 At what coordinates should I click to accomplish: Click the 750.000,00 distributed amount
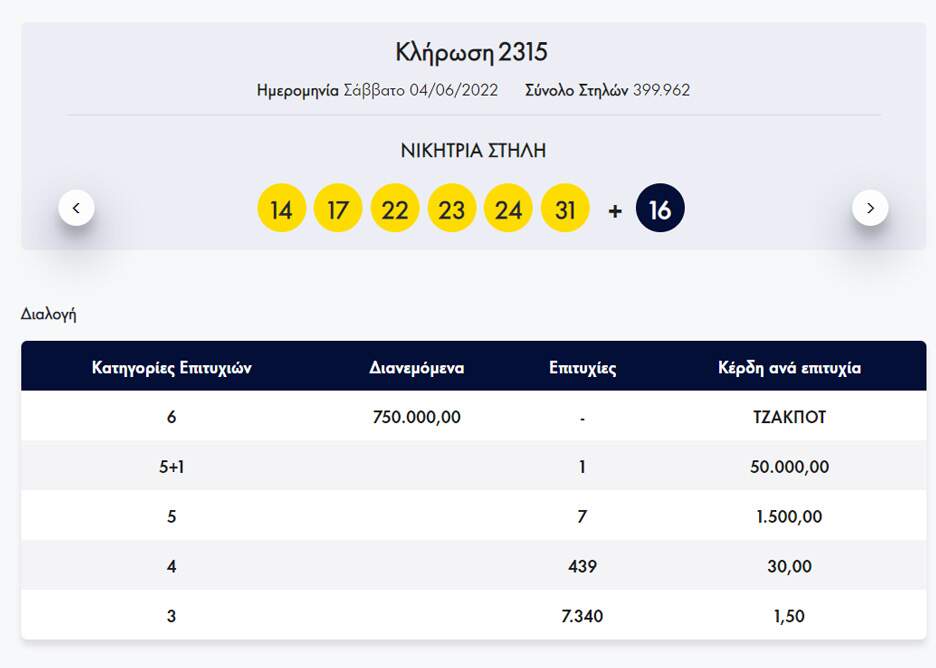point(416,417)
